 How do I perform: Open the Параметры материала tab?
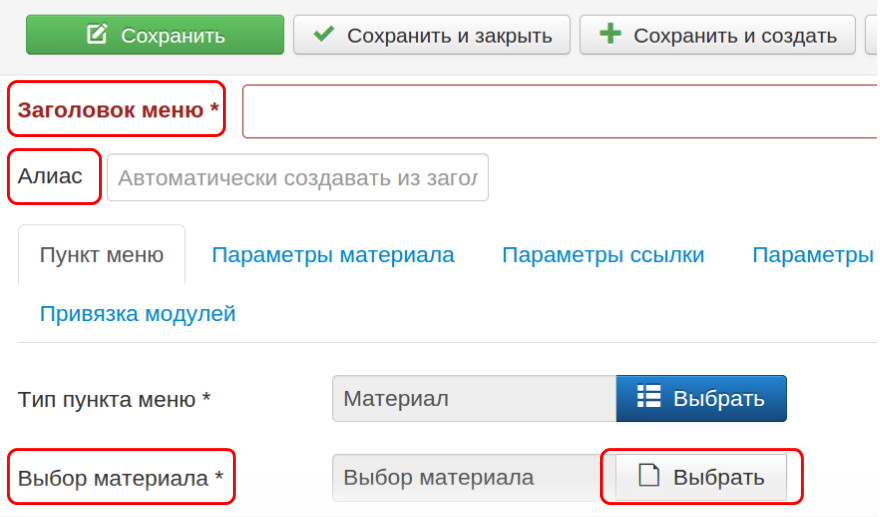pos(333,255)
